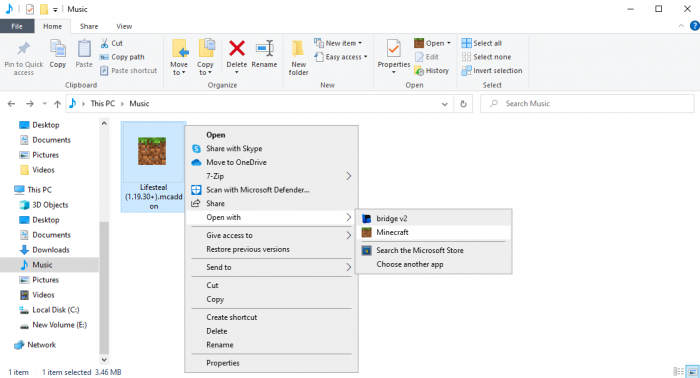This screenshot has width=700, height=378.
Task: Choose Move to OneDrive
Action: (271, 162)
